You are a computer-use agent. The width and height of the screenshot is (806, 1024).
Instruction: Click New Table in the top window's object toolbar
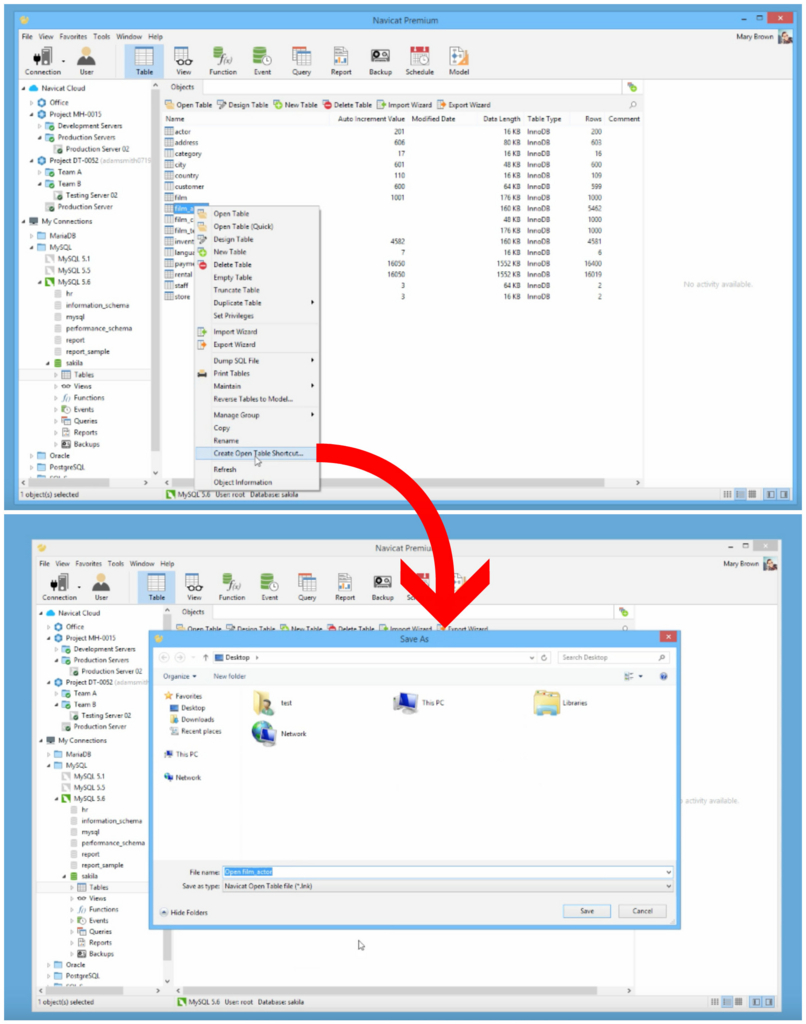[295, 104]
